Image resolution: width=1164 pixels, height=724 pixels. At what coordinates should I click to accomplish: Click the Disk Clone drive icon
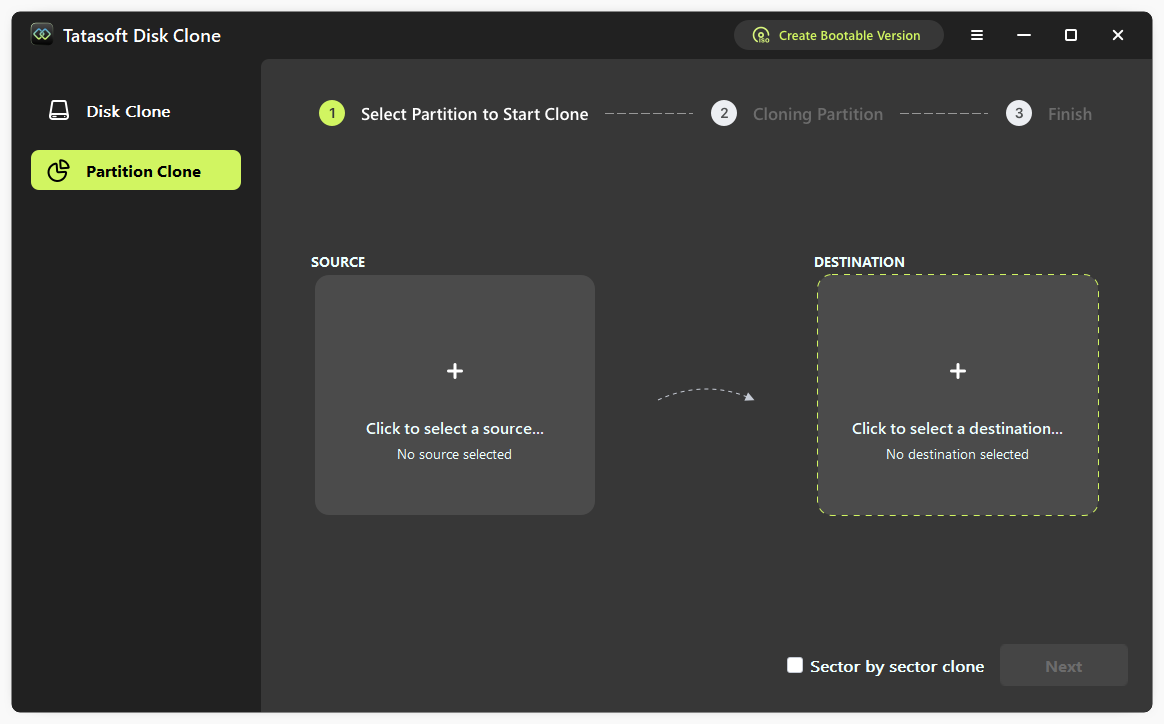click(59, 111)
